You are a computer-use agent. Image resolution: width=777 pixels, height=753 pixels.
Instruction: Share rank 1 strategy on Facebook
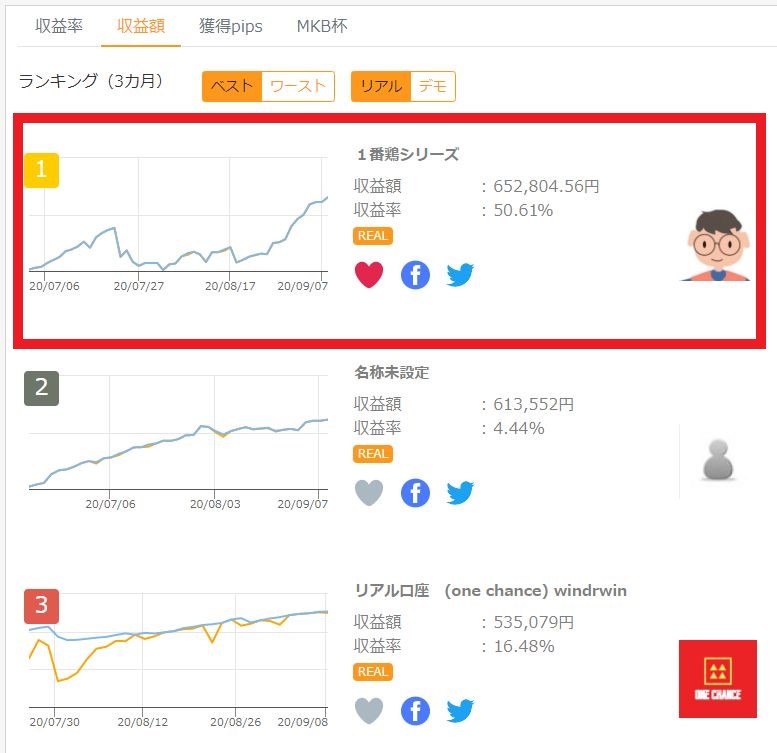click(415, 274)
